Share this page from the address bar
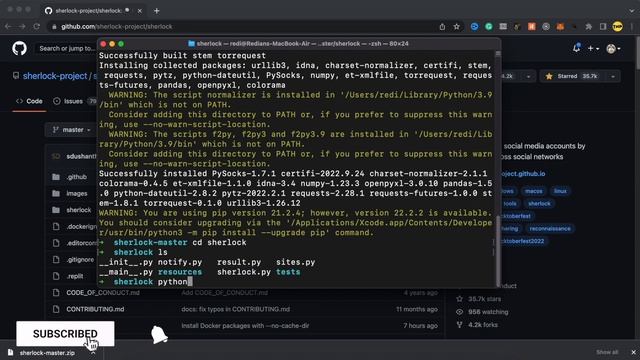Image resolution: width=640 pixels, height=360 pixels. pos(442,27)
